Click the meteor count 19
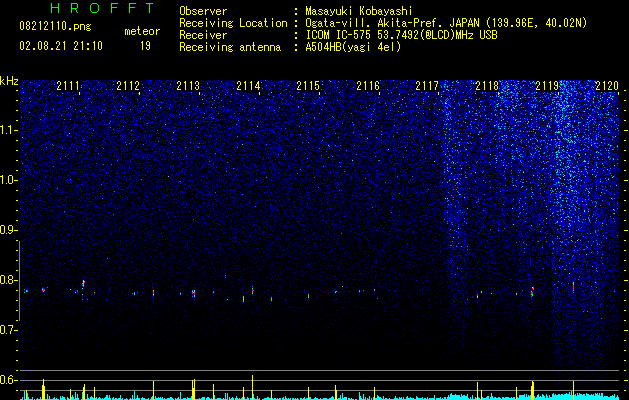The width and height of the screenshot is (629, 400). [145, 46]
